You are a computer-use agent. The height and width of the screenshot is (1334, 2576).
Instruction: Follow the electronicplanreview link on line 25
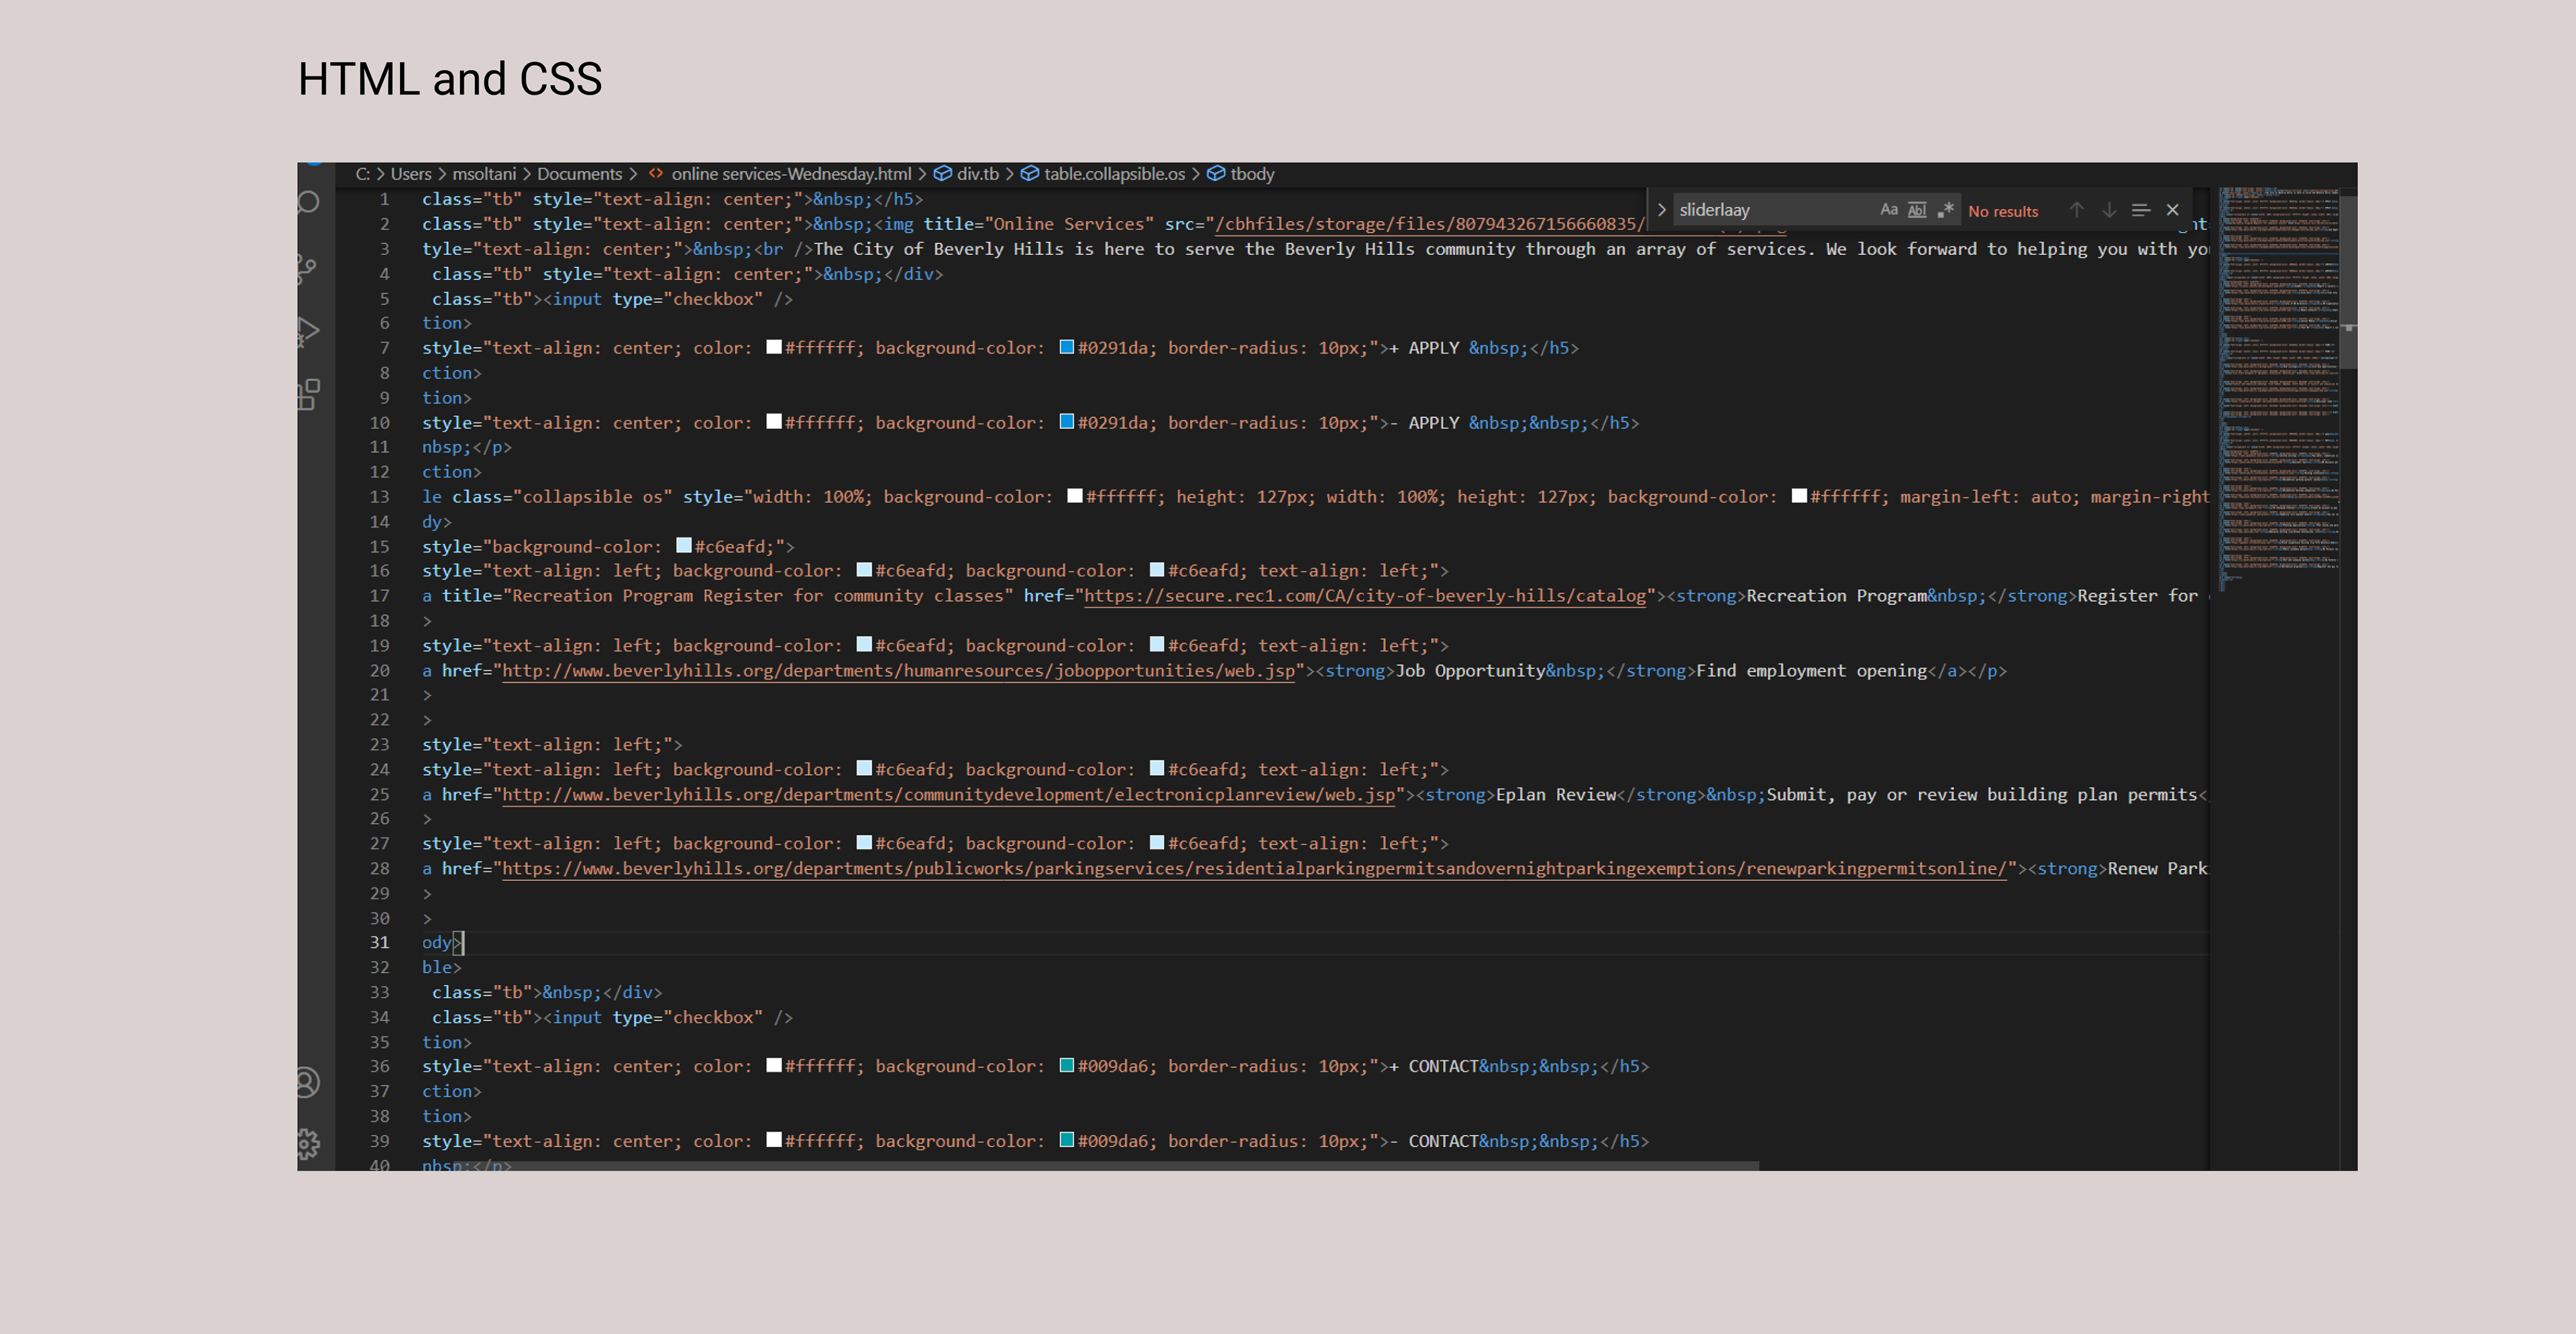[x=948, y=795]
